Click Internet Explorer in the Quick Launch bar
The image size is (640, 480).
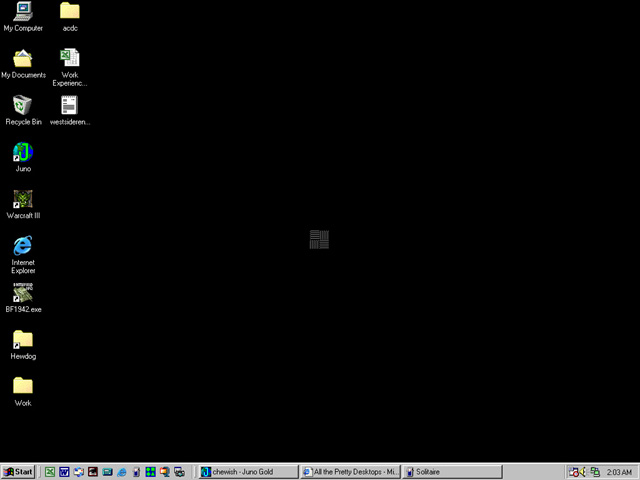coord(122,471)
